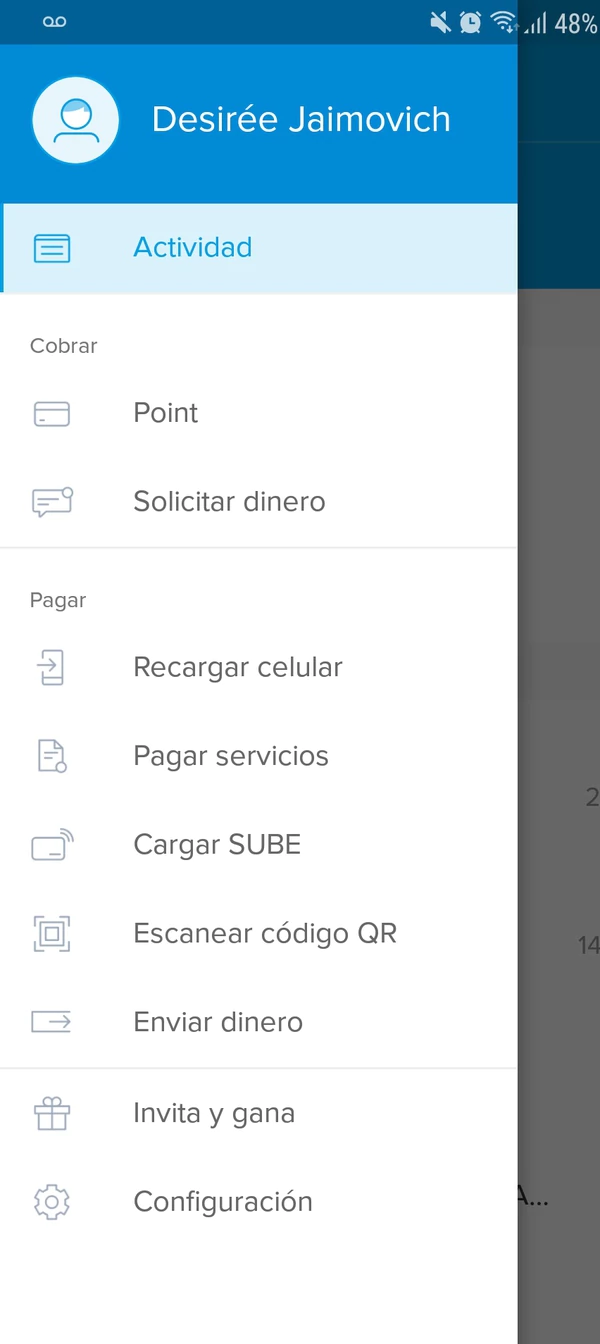The width and height of the screenshot is (600, 1344).
Task: Tap the dimmed area to close drawer
Action: point(559,600)
